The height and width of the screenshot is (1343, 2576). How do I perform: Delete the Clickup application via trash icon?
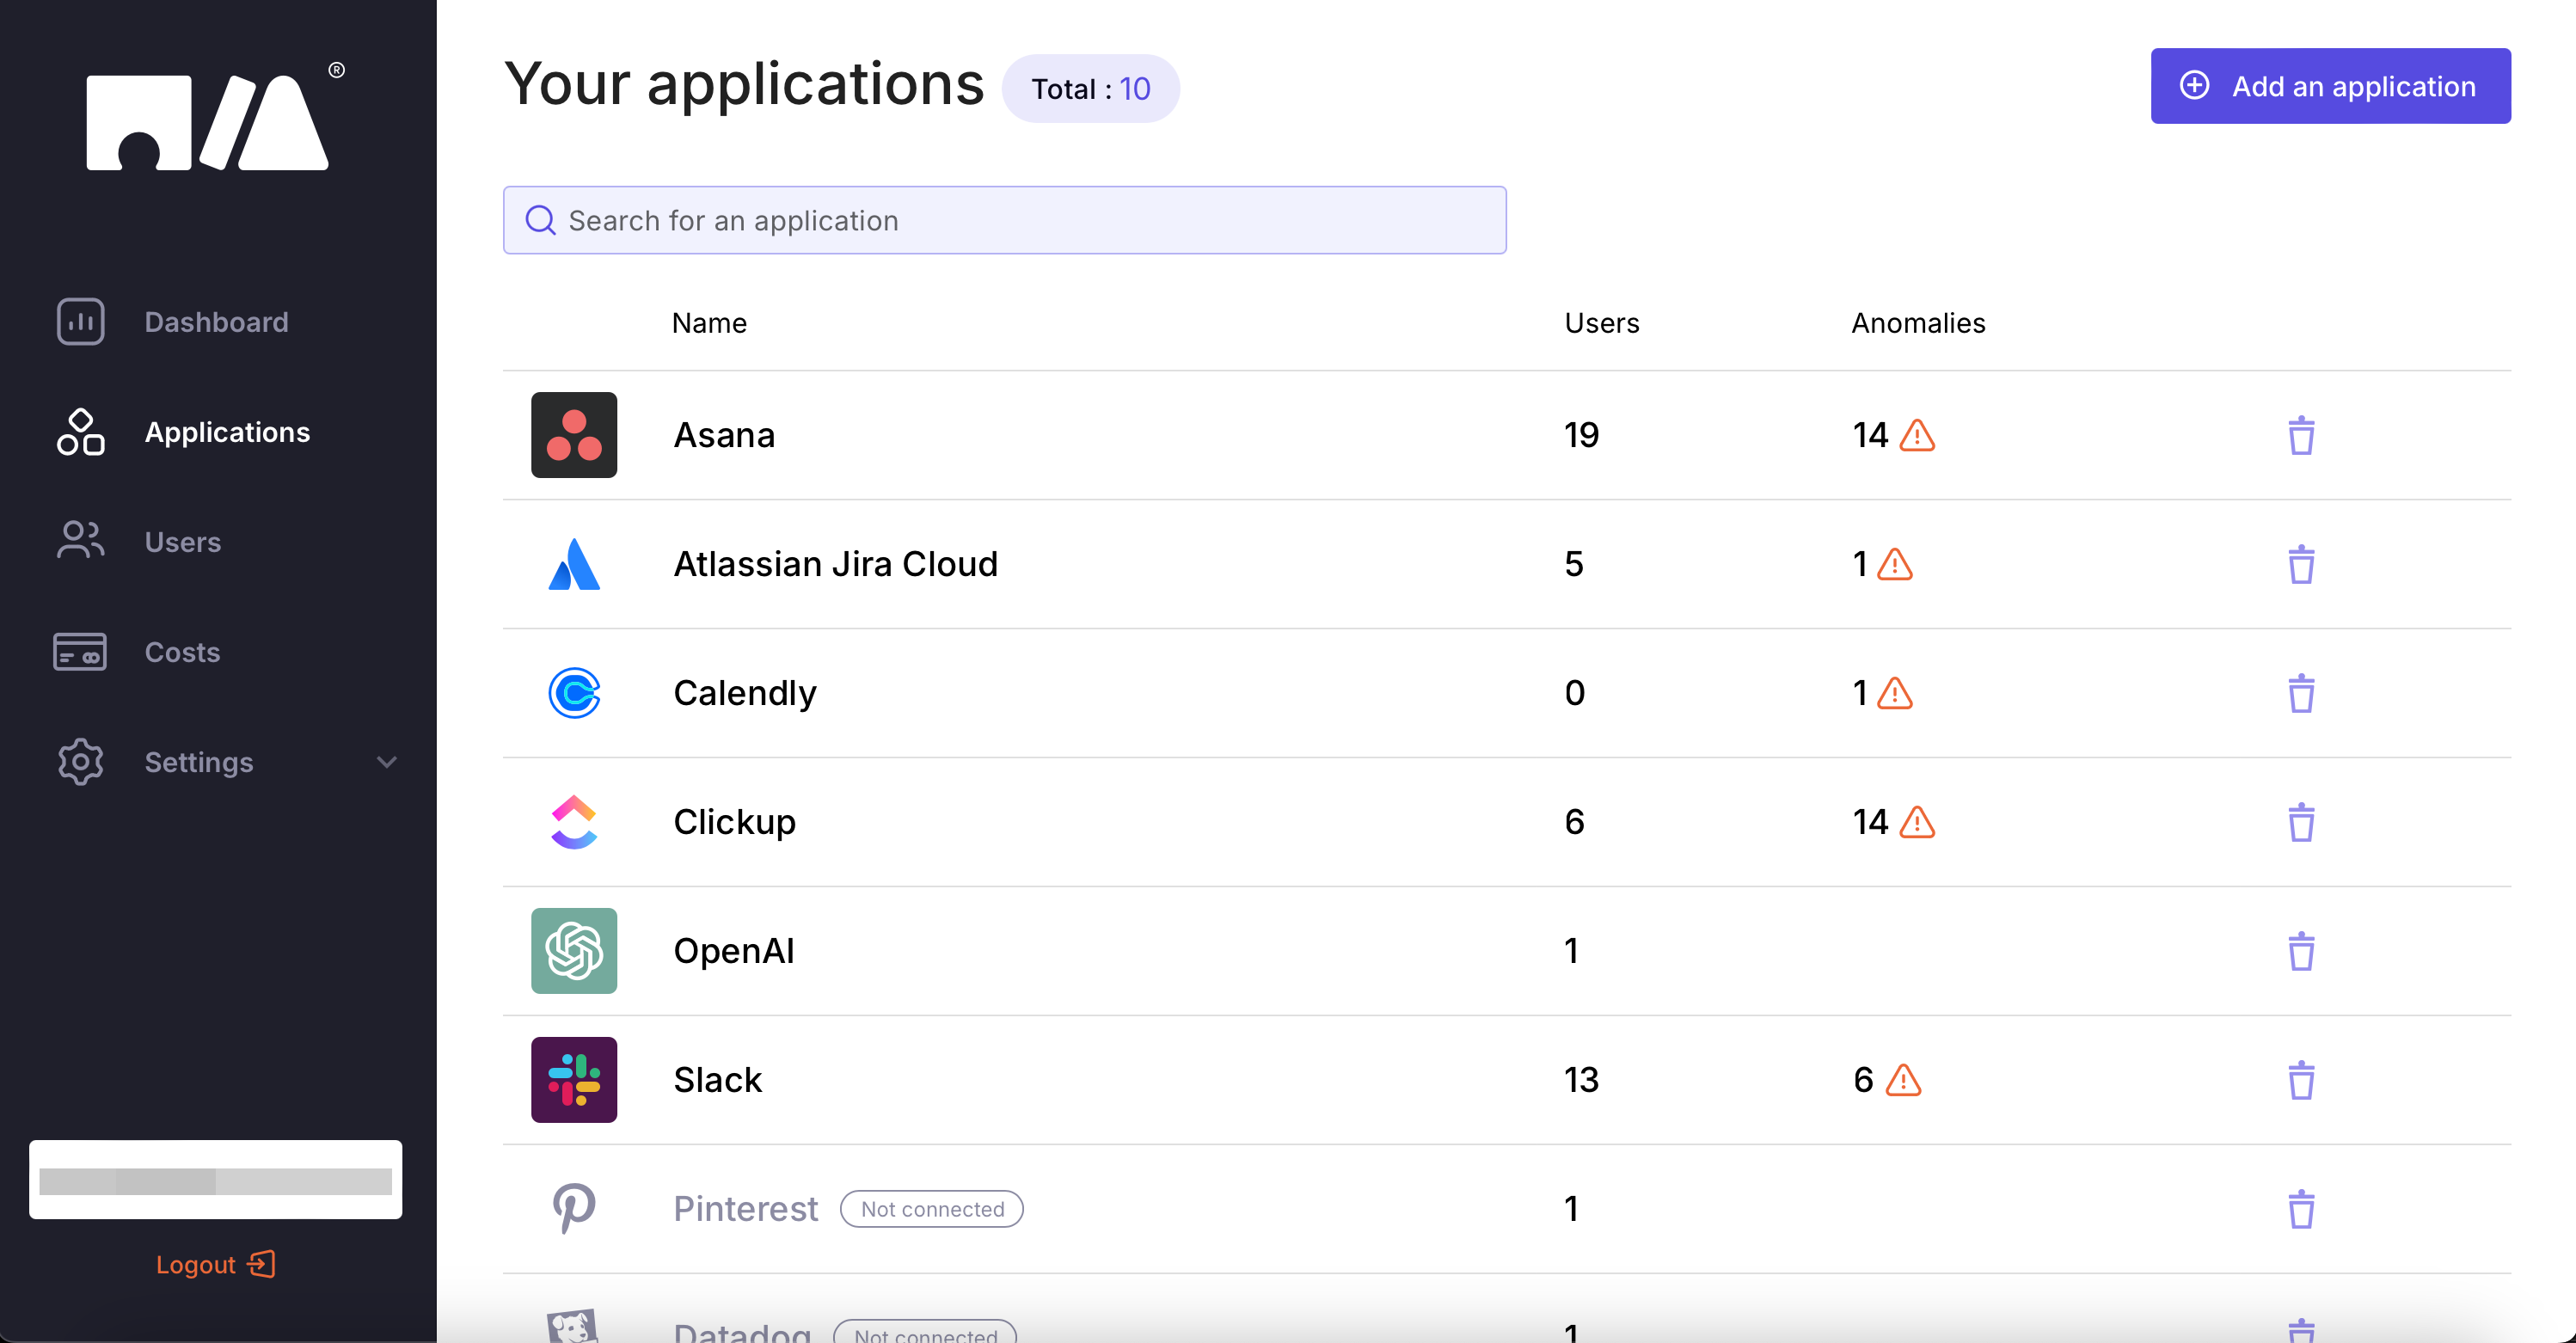point(2301,822)
